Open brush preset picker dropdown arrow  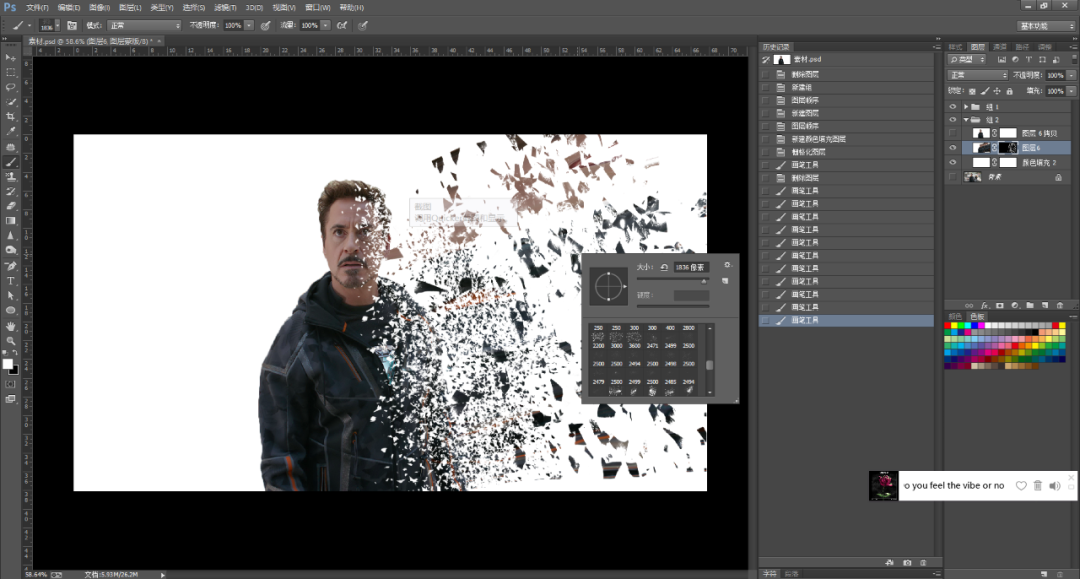click(58, 25)
